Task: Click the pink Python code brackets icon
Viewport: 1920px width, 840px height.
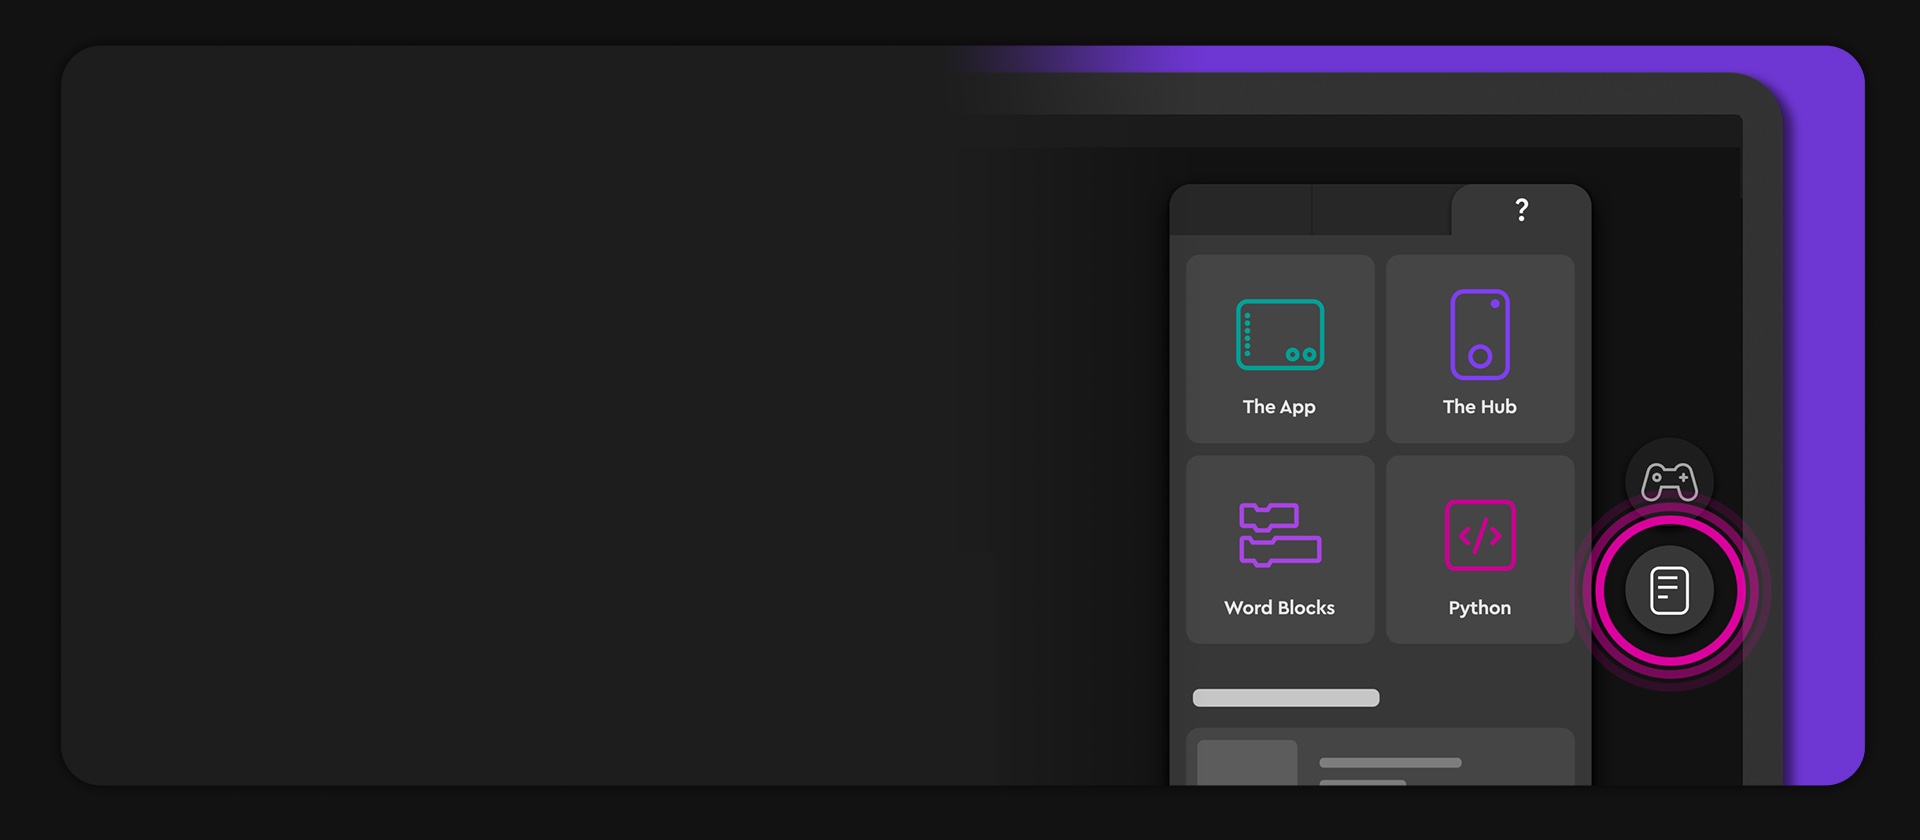Action: pyautogui.click(x=1480, y=535)
